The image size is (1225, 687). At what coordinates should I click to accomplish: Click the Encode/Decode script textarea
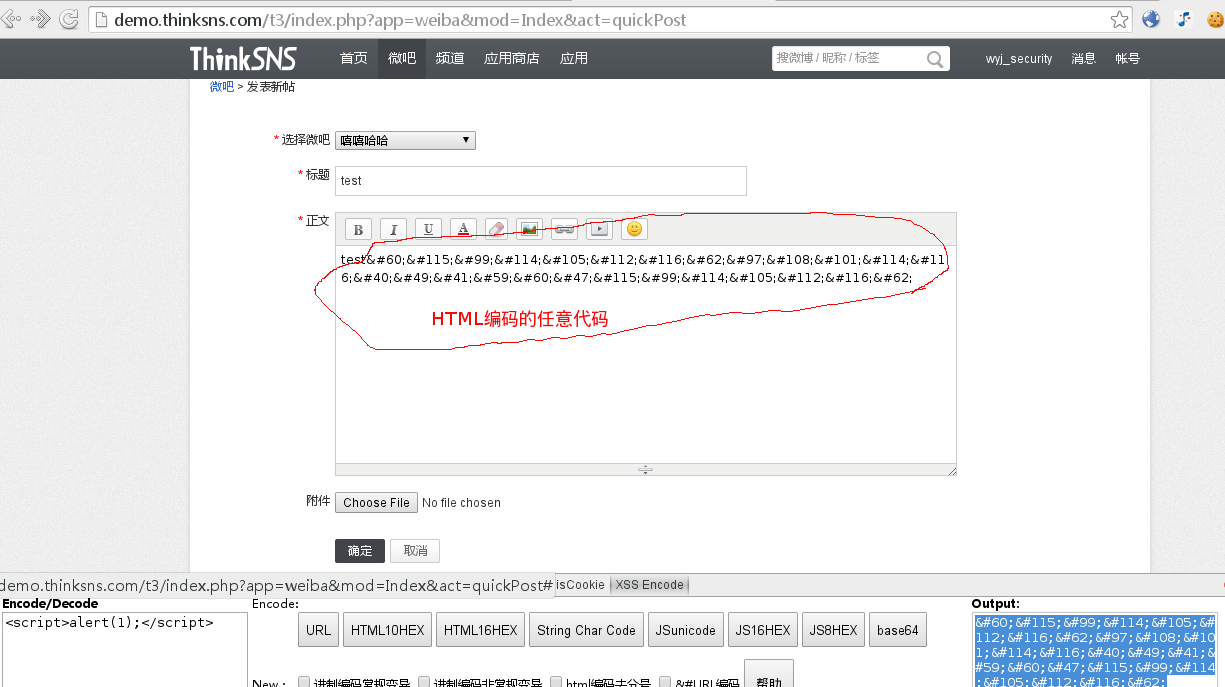pyautogui.click(x=124, y=650)
